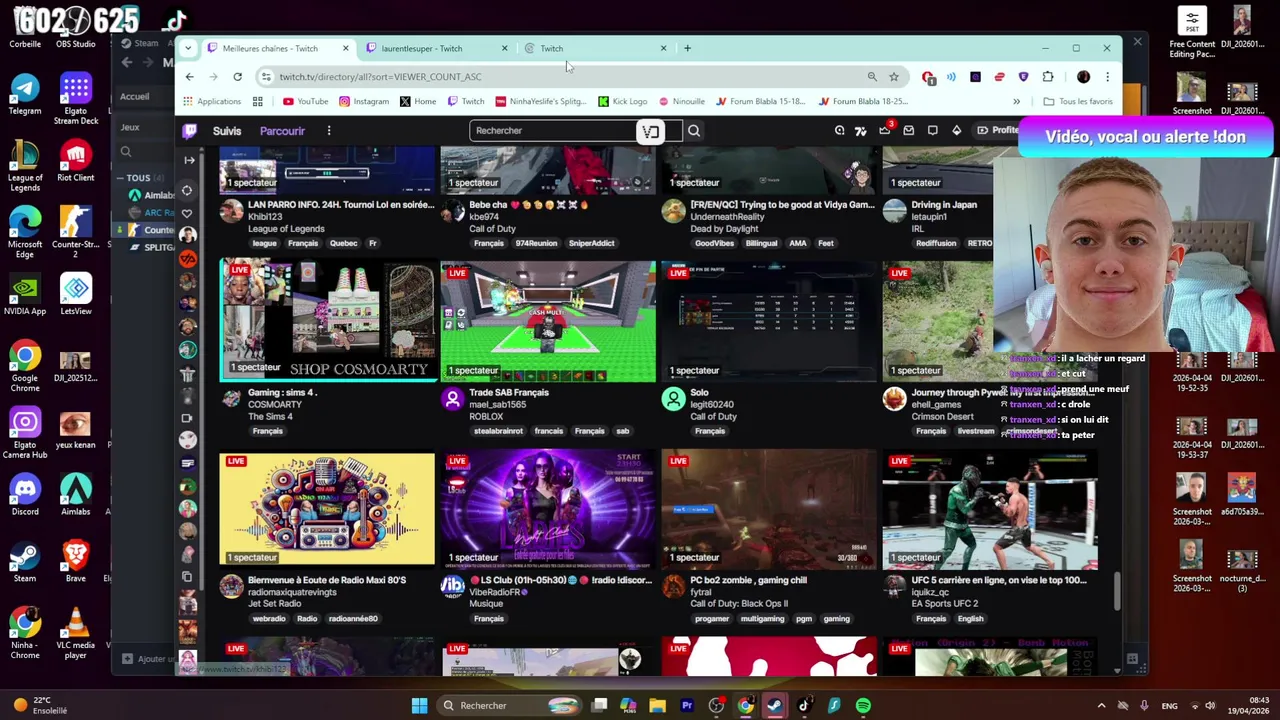
Task: Open the VLC media player desktop shortcut
Action: (76, 634)
